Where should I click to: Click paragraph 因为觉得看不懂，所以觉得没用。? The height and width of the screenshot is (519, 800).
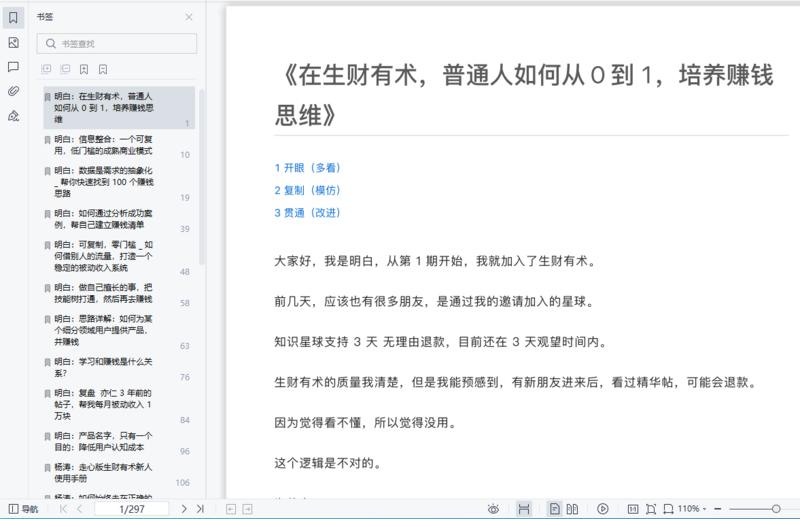click(365, 423)
